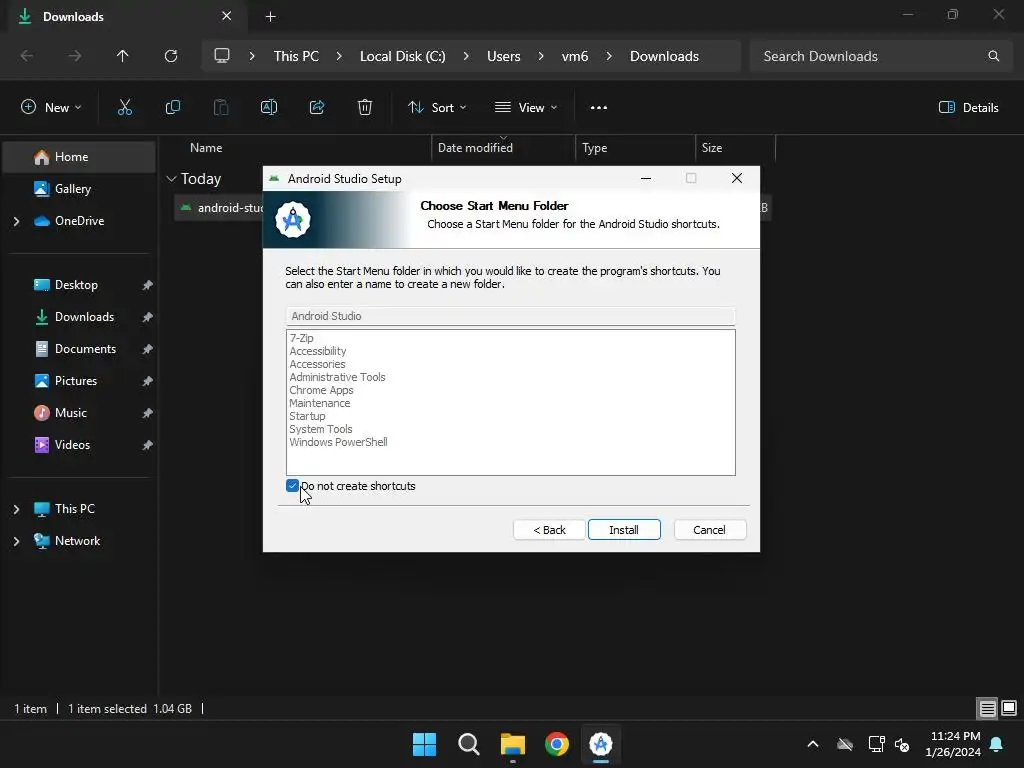
Task: Click vm6 in the address breadcrumb
Action: point(575,56)
